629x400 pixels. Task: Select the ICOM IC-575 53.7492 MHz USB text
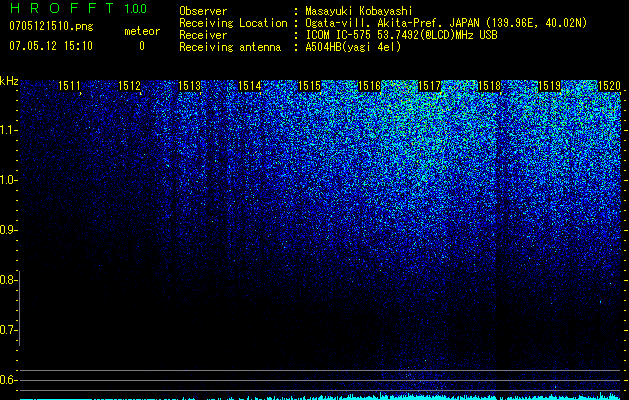(402, 35)
